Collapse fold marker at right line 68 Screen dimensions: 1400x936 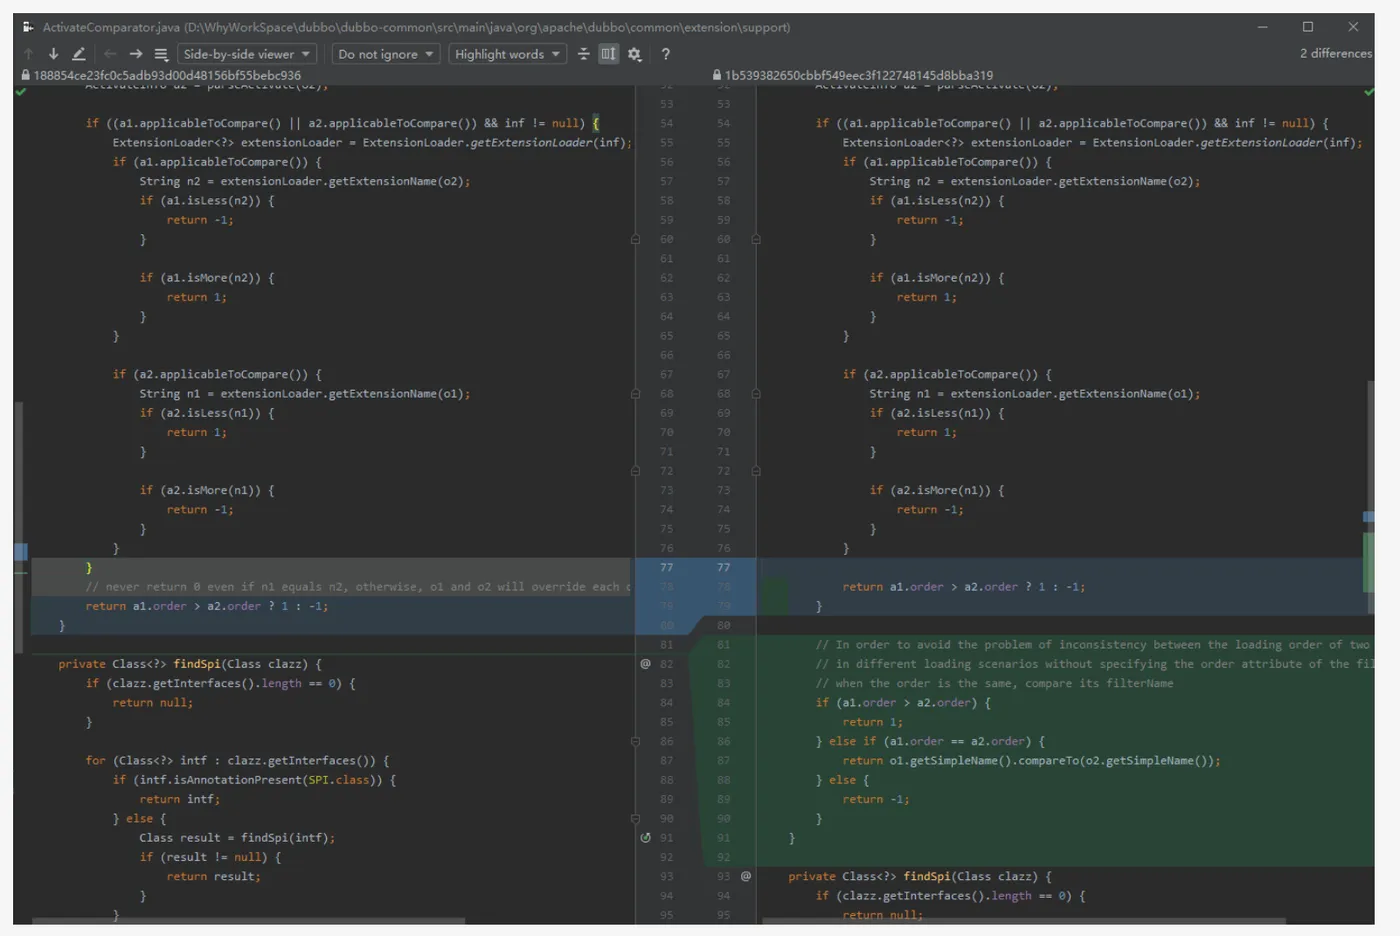[756, 394]
